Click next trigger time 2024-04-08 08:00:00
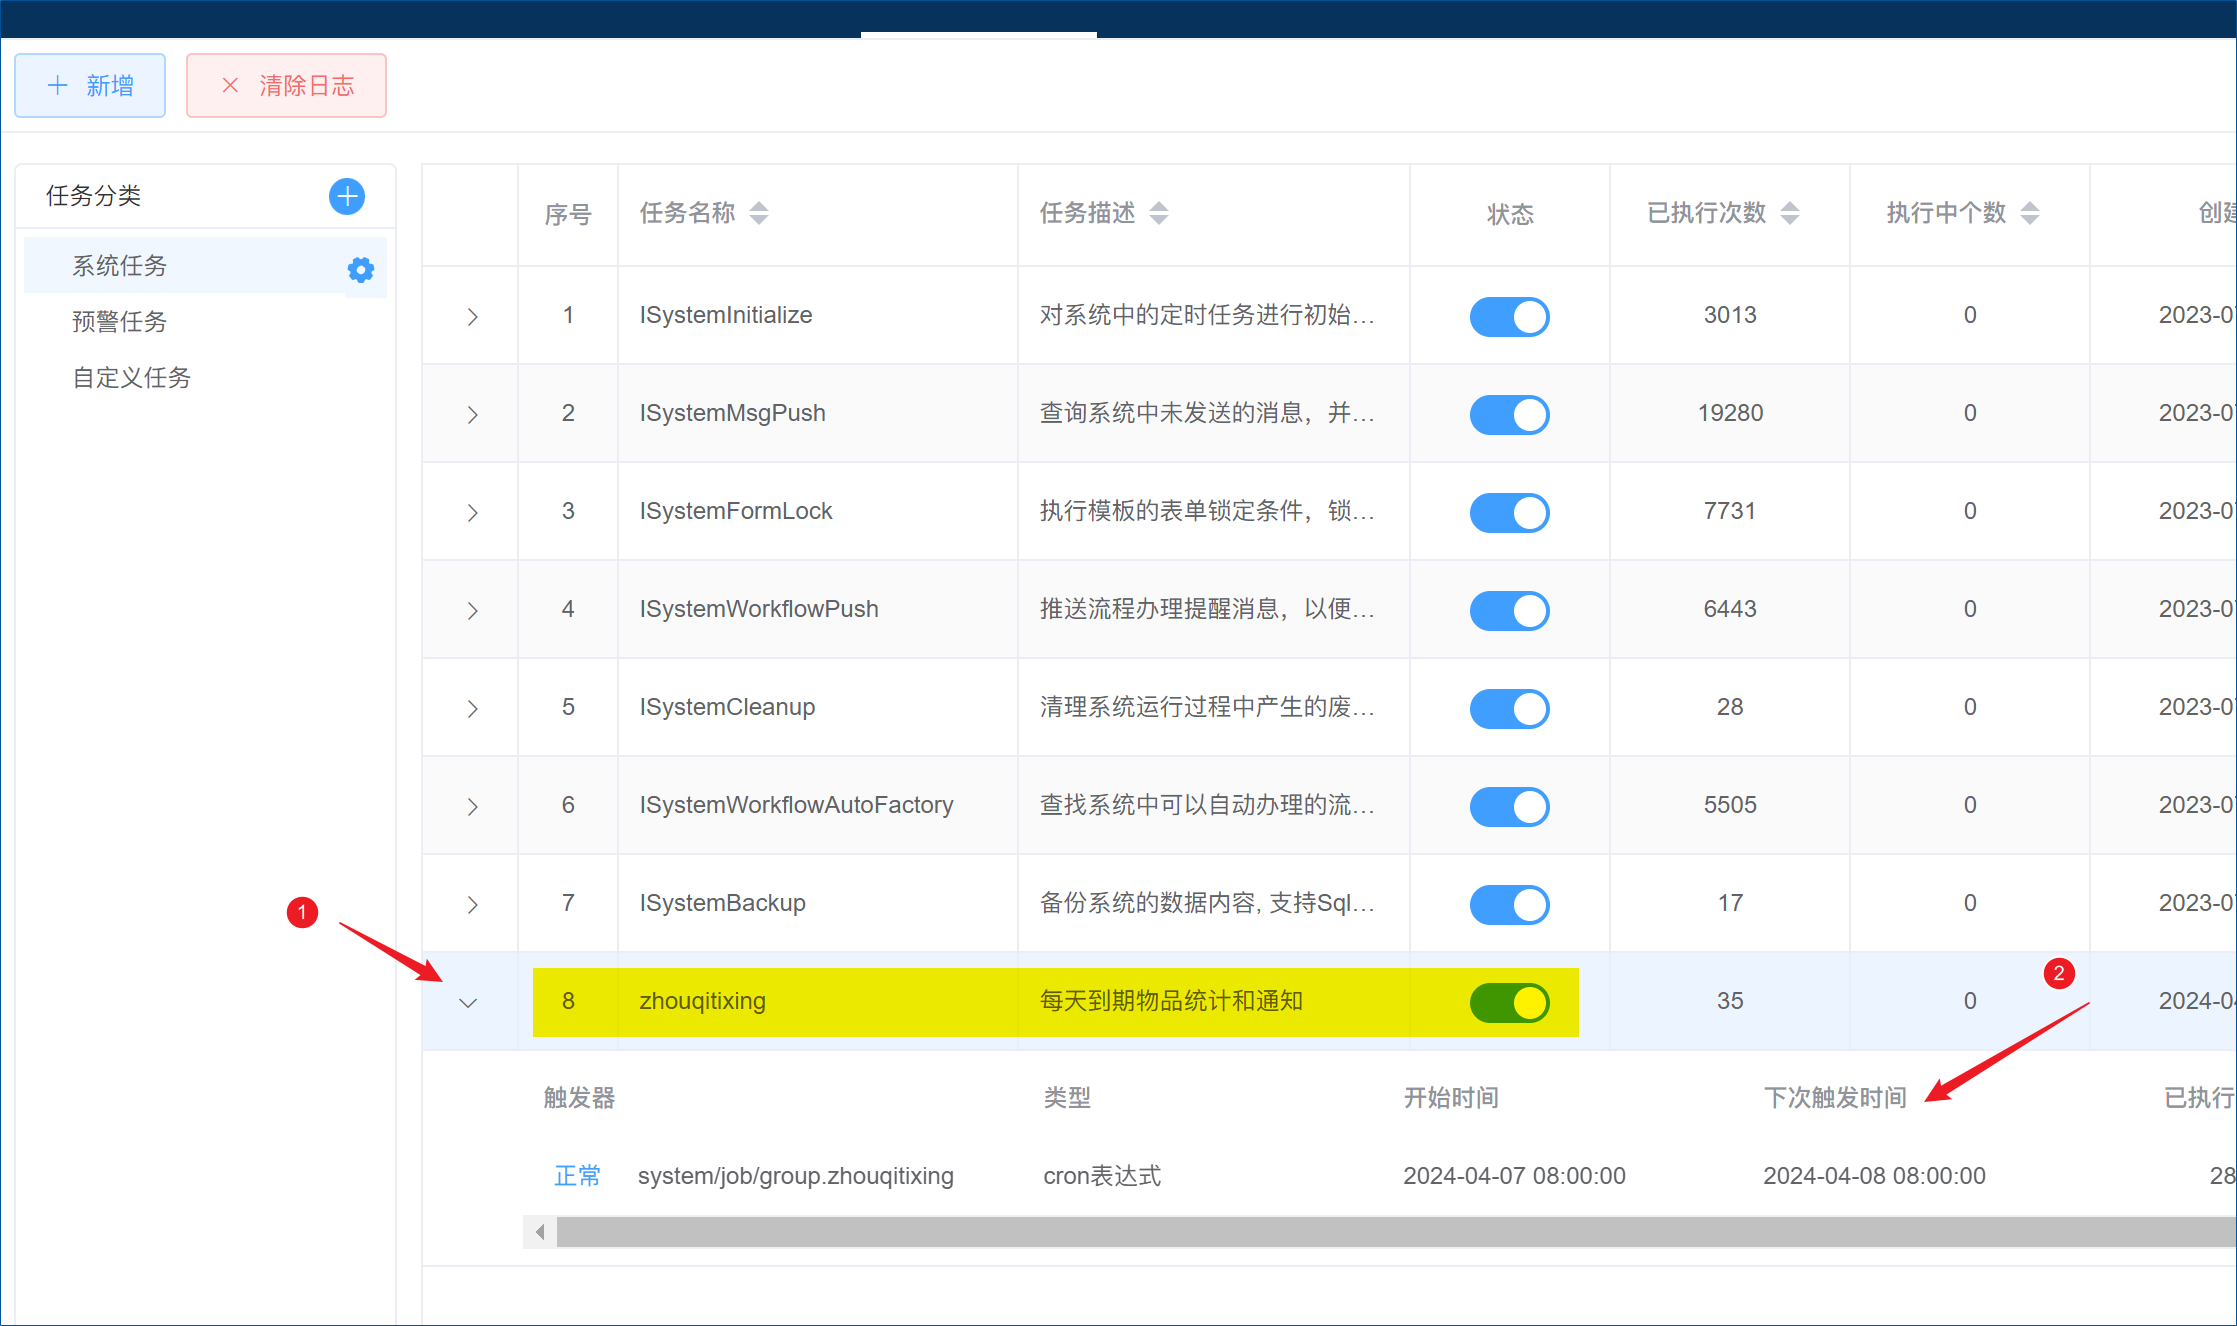Screen dimensions: 2237x1326 pyautogui.click(x=1874, y=1175)
